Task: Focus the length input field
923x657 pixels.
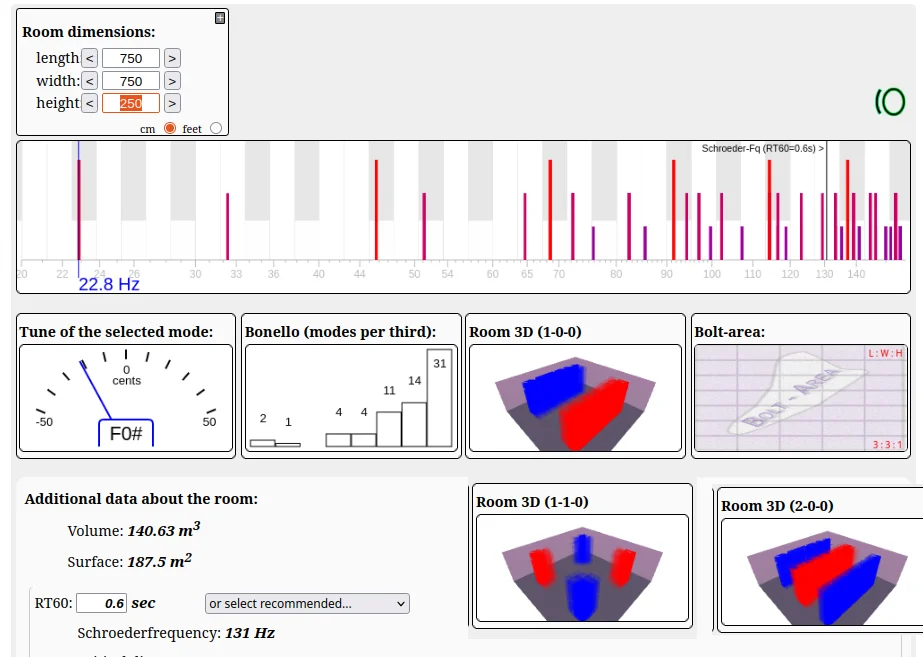Action: click(131, 58)
